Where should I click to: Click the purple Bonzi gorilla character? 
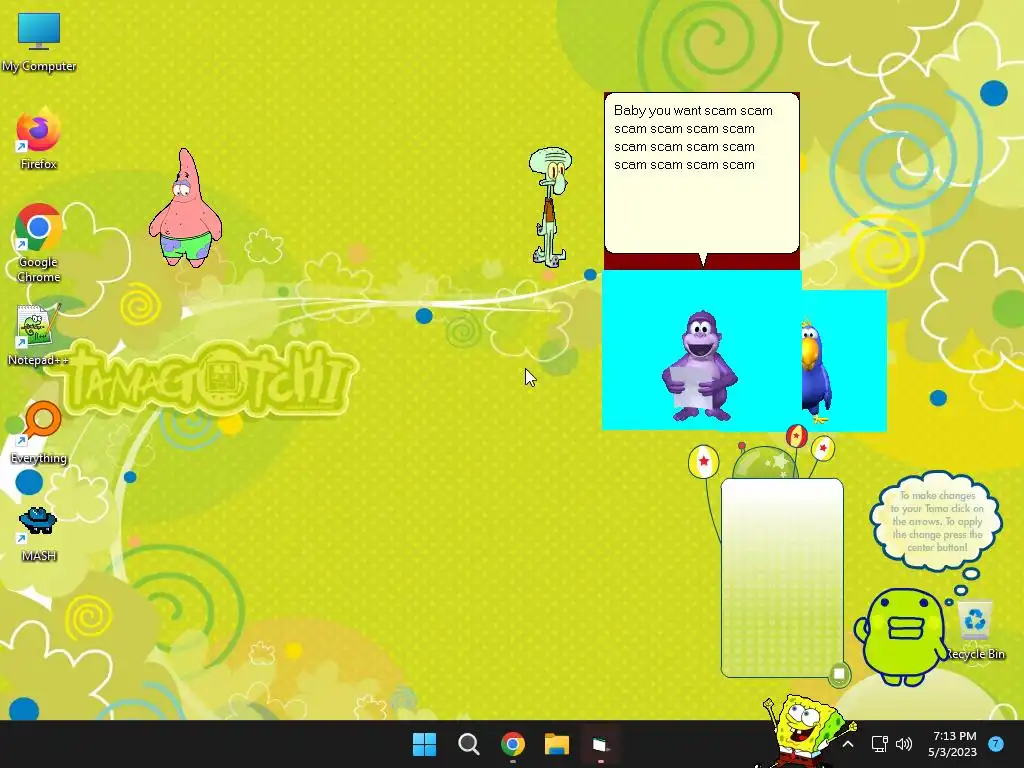(x=700, y=366)
